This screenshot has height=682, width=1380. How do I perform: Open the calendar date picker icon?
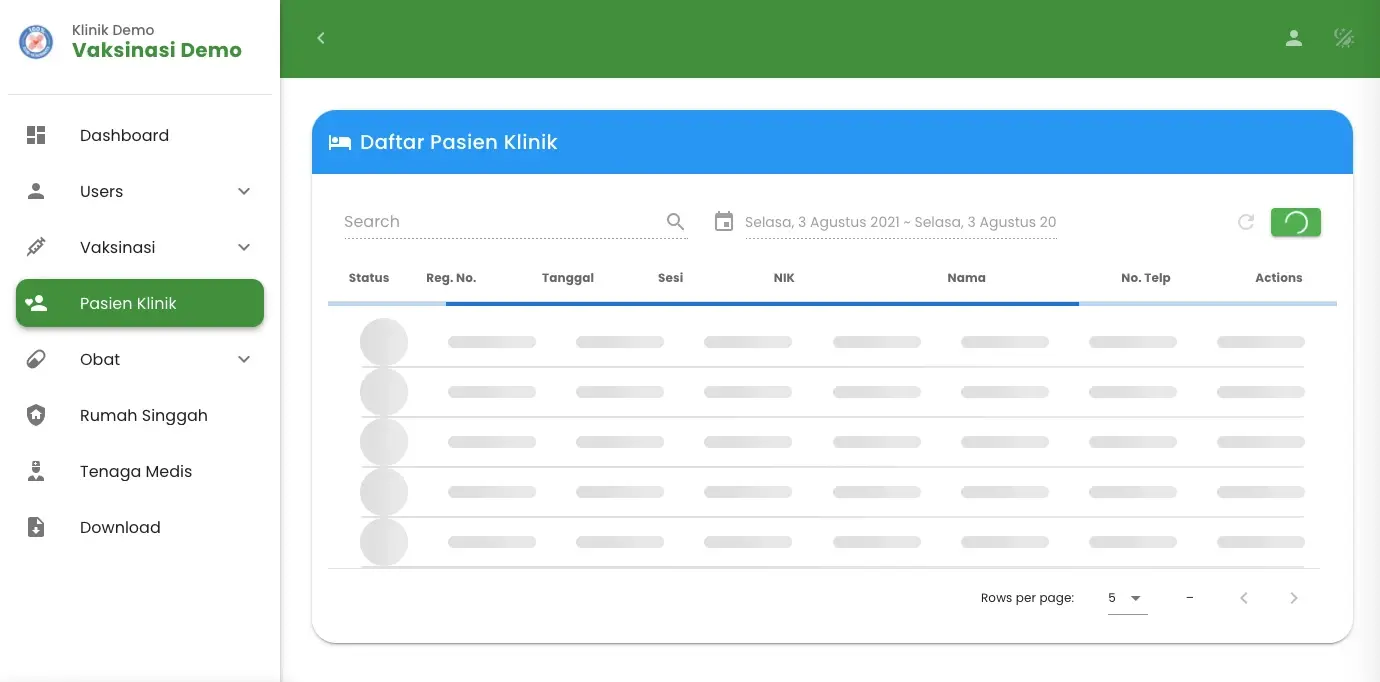pyautogui.click(x=724, y=222)
